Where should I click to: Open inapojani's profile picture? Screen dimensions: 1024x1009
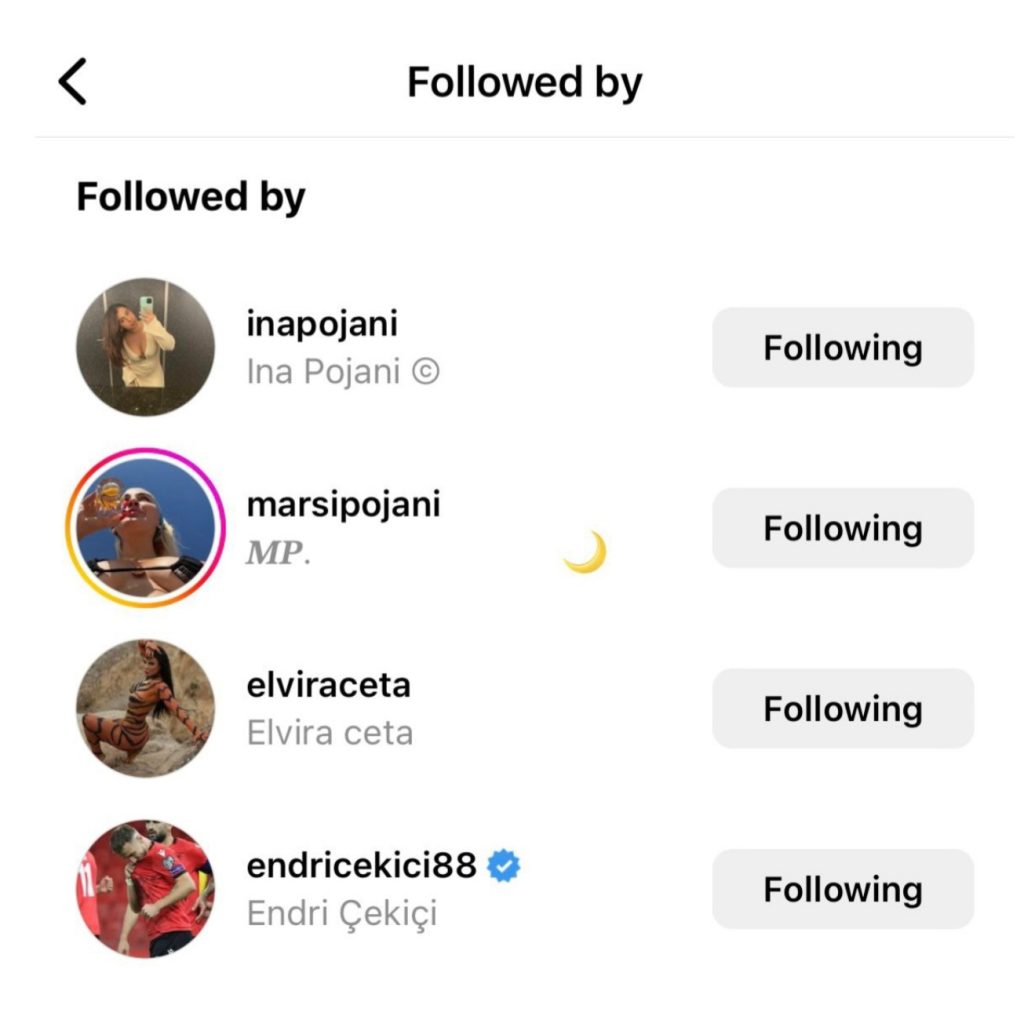pos(146,347)
